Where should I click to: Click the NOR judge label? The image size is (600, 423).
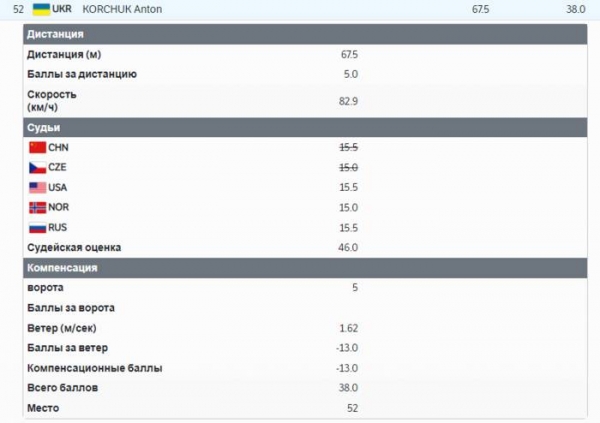[59, 207]
